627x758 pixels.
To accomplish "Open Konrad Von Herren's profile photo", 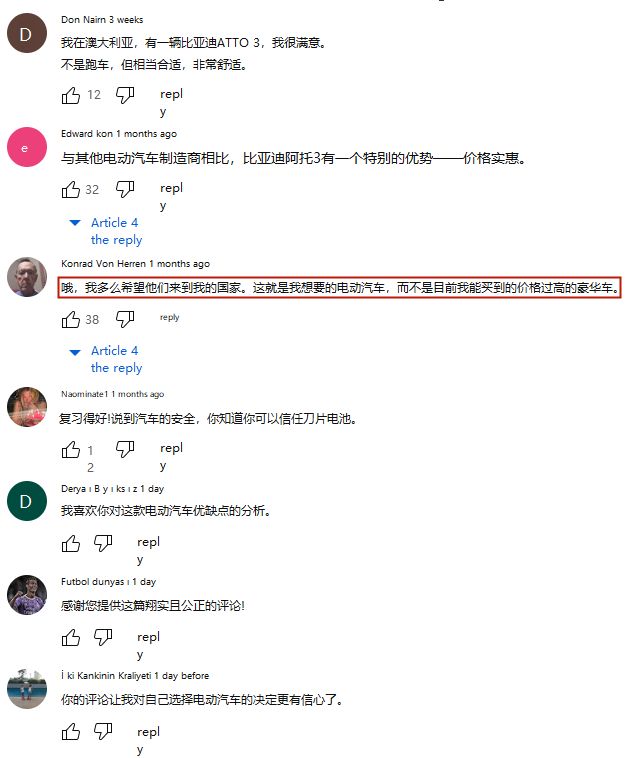I will pos(27,277).
